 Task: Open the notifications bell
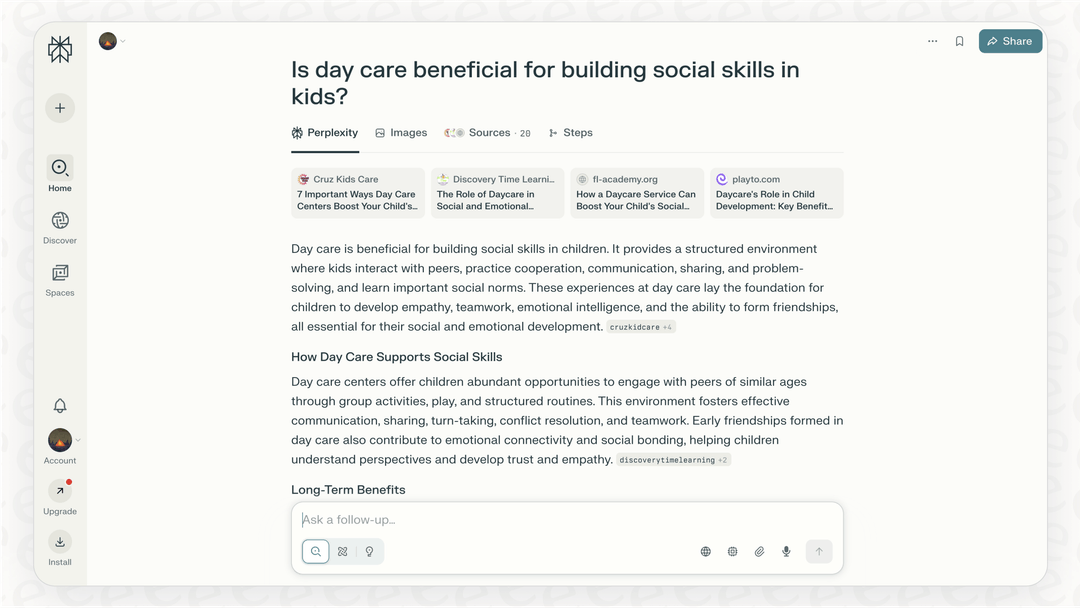point(60,405)
